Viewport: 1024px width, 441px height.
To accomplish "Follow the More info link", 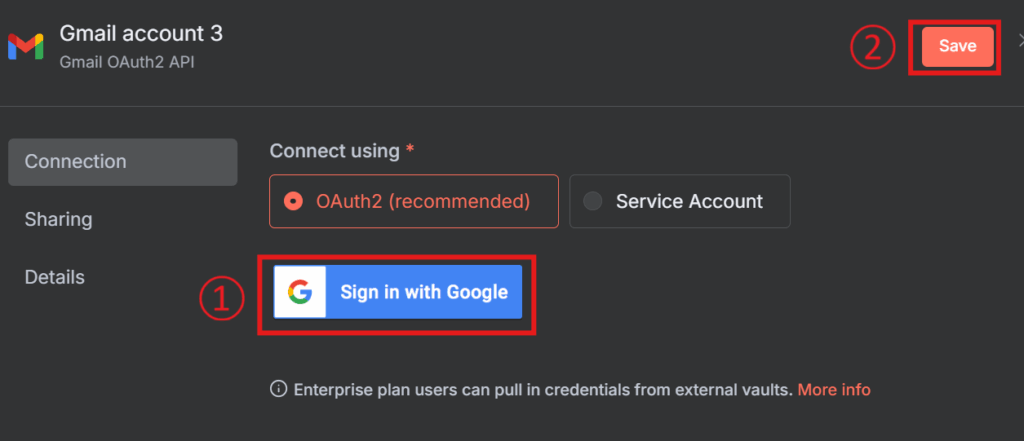I will tap(834, 389).
